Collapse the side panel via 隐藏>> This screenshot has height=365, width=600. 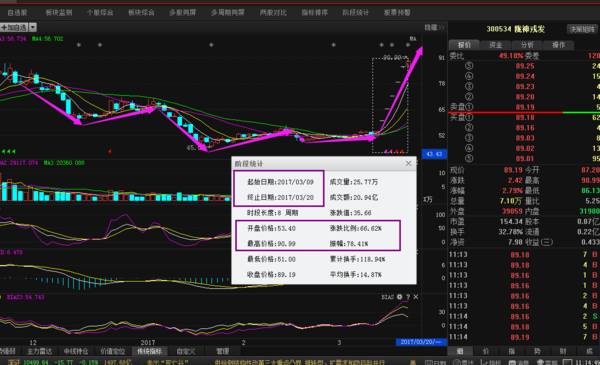434,28
